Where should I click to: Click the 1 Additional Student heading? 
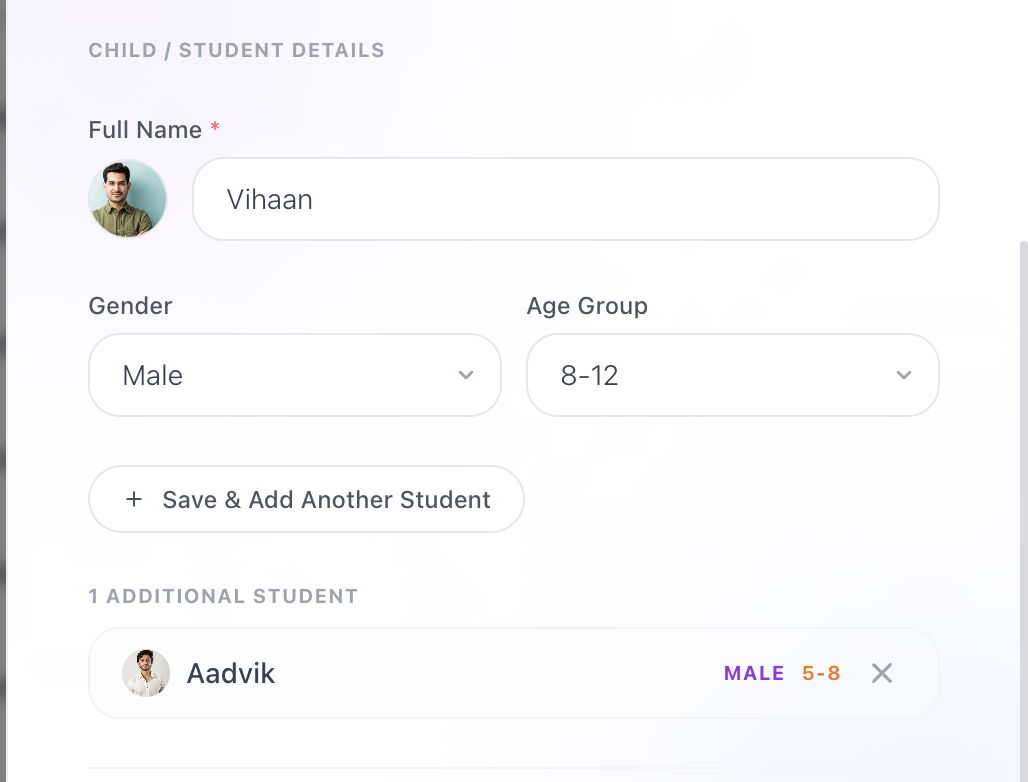223,596
